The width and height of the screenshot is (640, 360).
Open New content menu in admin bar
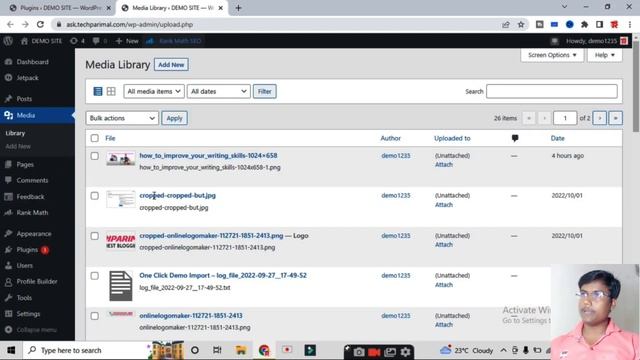tap(127, 41)
